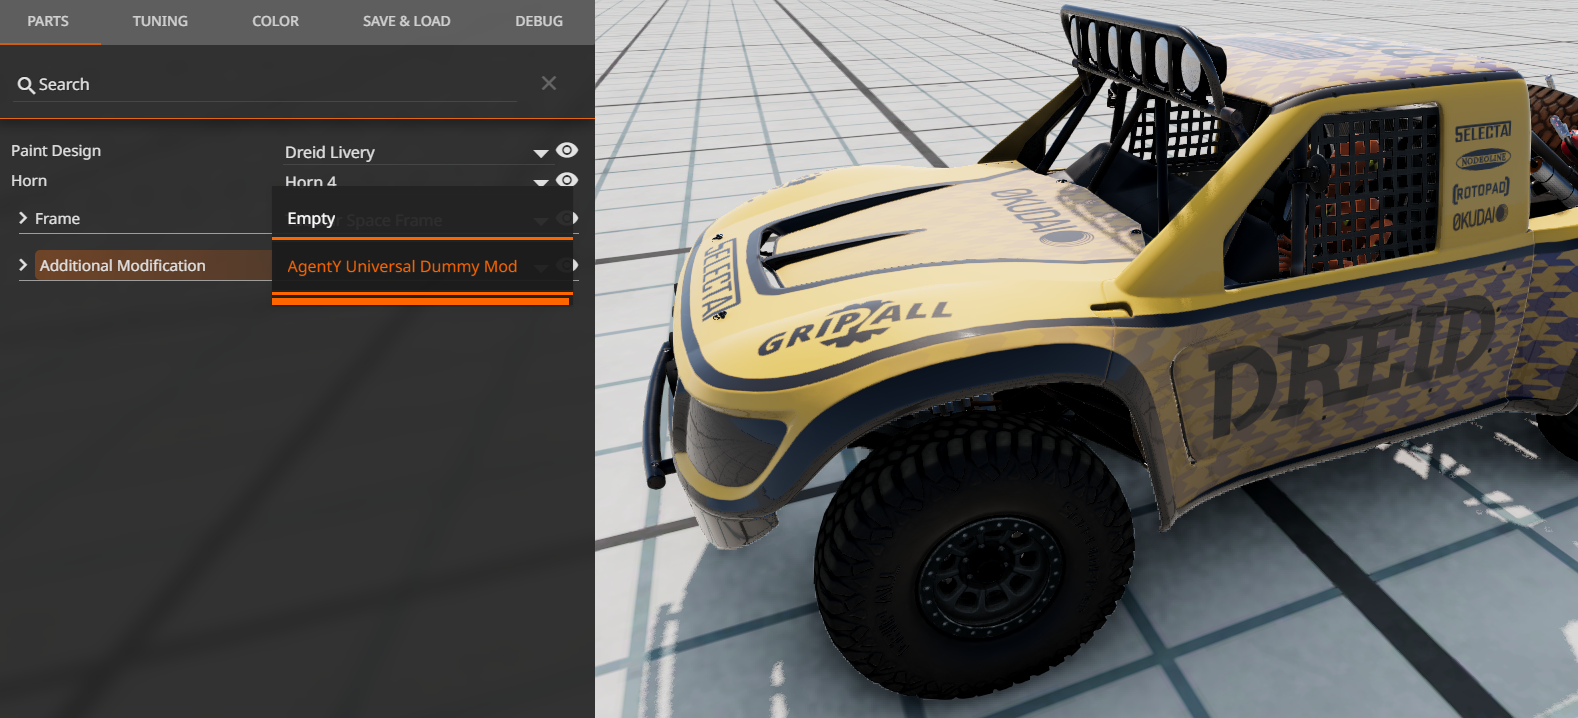The width and height of the screenshot is (1578, 718).
Task: Toggle Paint Design visibility eye
Action: pos(567,150)
